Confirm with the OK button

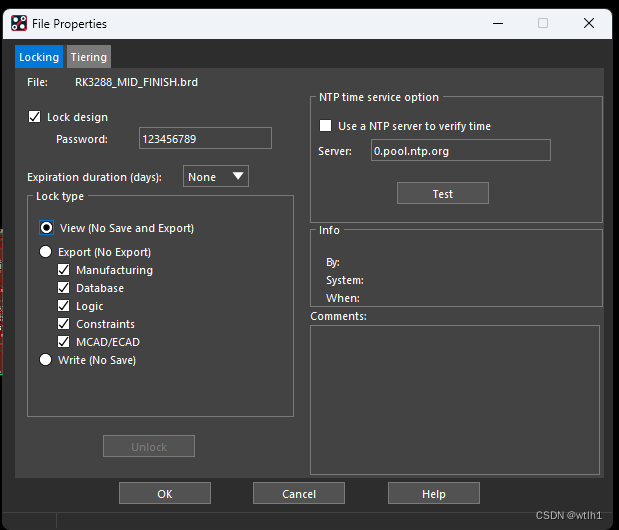(x=164, y=493)
